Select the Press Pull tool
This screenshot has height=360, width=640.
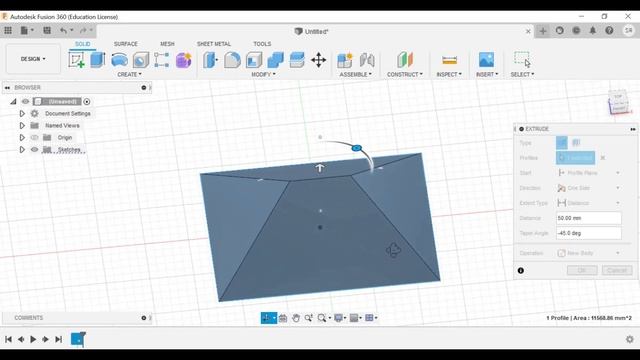click(x=211, y=60)
